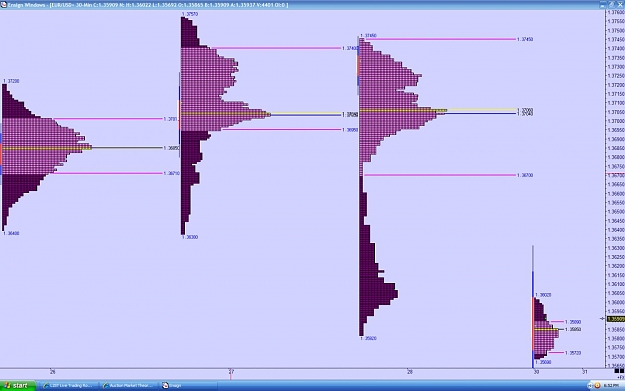Screen dimensions: 625x391
Task: Click the 1.37200 high label of profile 26
Action: [11, 81]
